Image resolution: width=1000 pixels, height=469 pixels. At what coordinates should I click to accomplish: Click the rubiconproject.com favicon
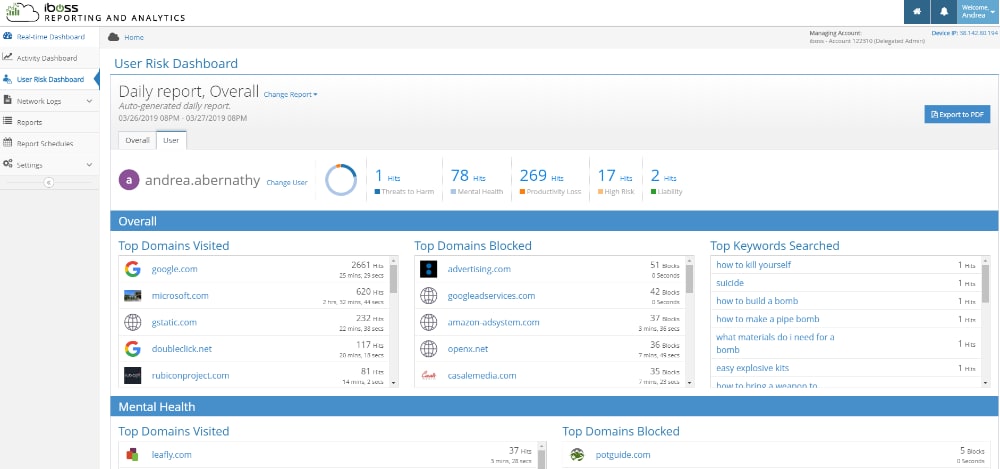(133, 375)
